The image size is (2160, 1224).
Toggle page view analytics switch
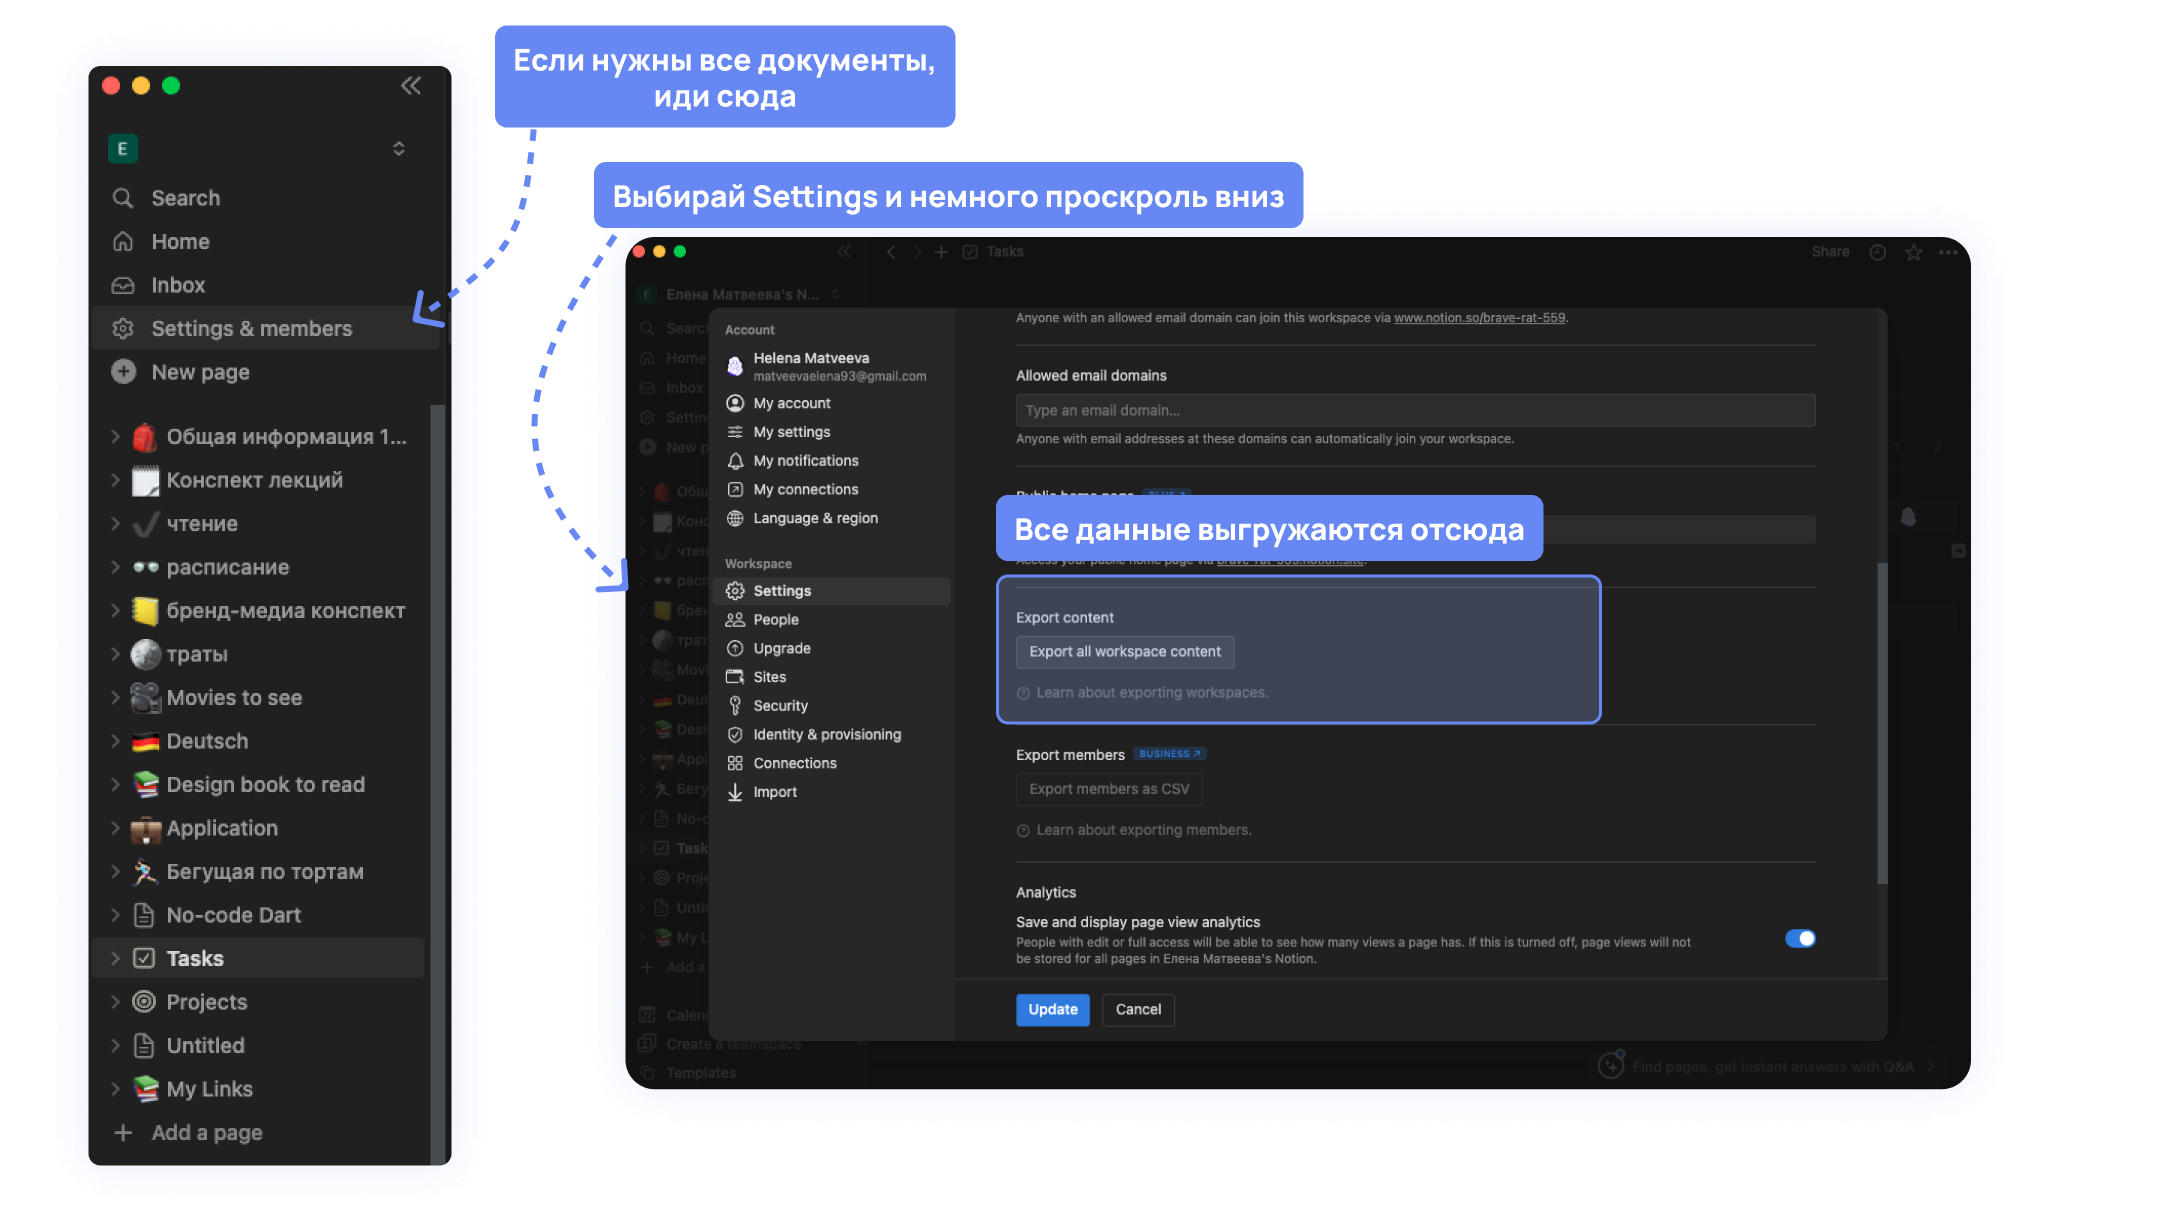click(1800, 938)
